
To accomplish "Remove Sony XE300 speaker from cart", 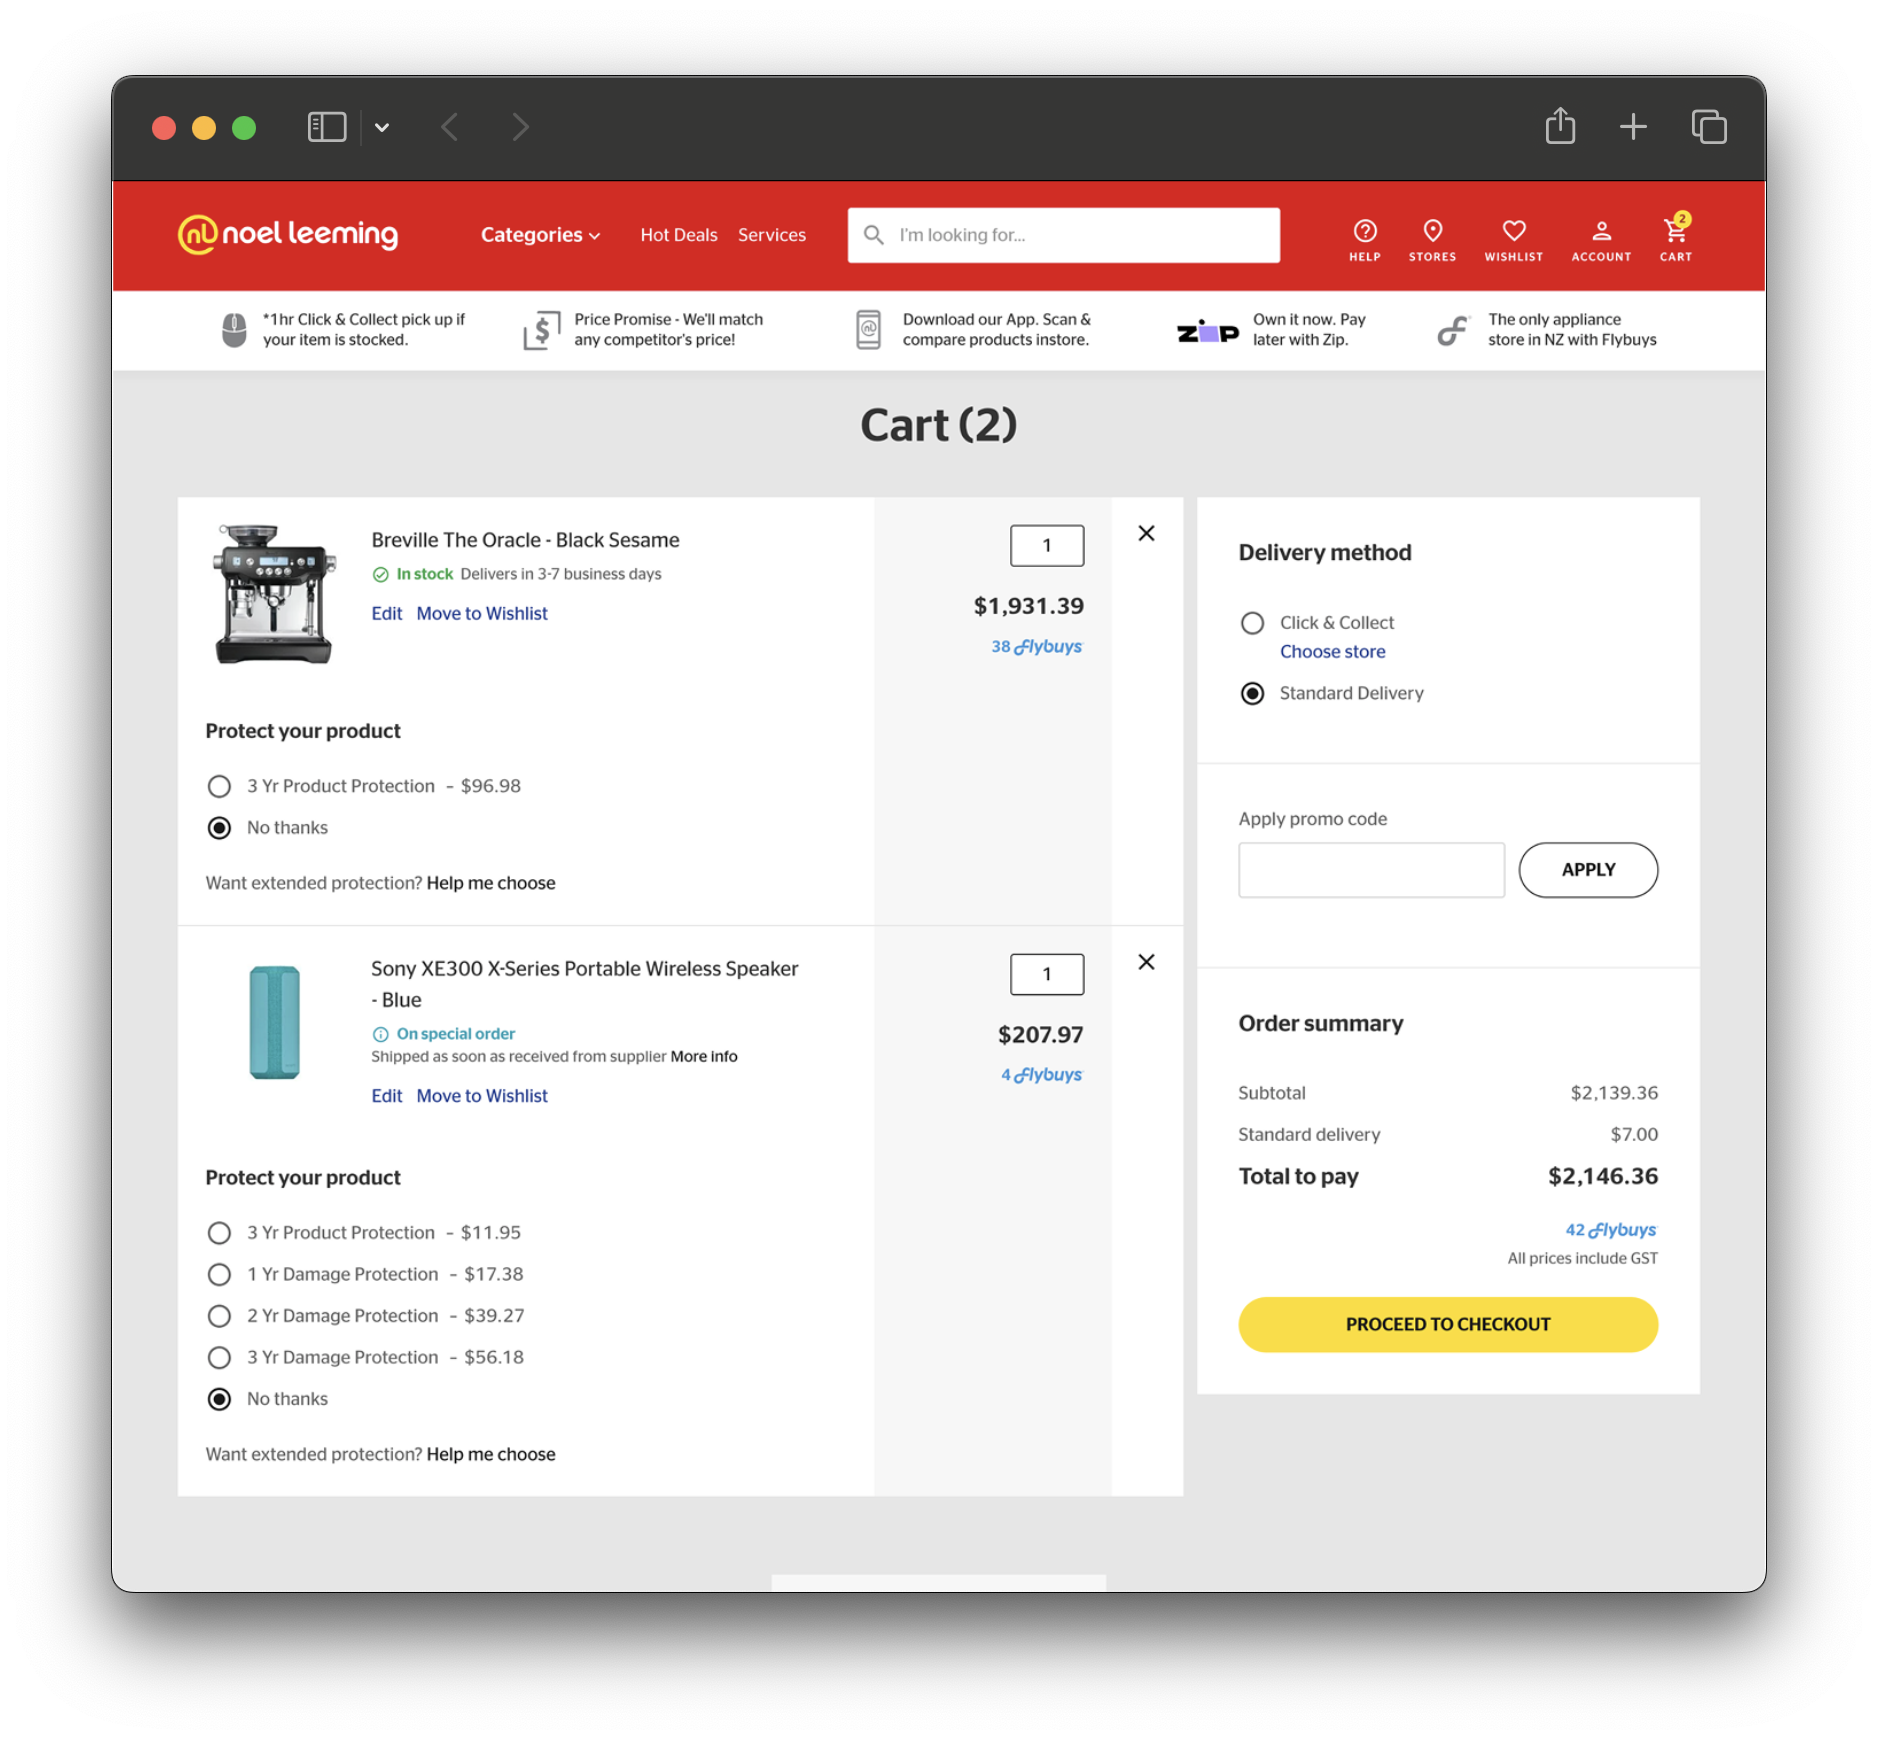I will 1146,961.
